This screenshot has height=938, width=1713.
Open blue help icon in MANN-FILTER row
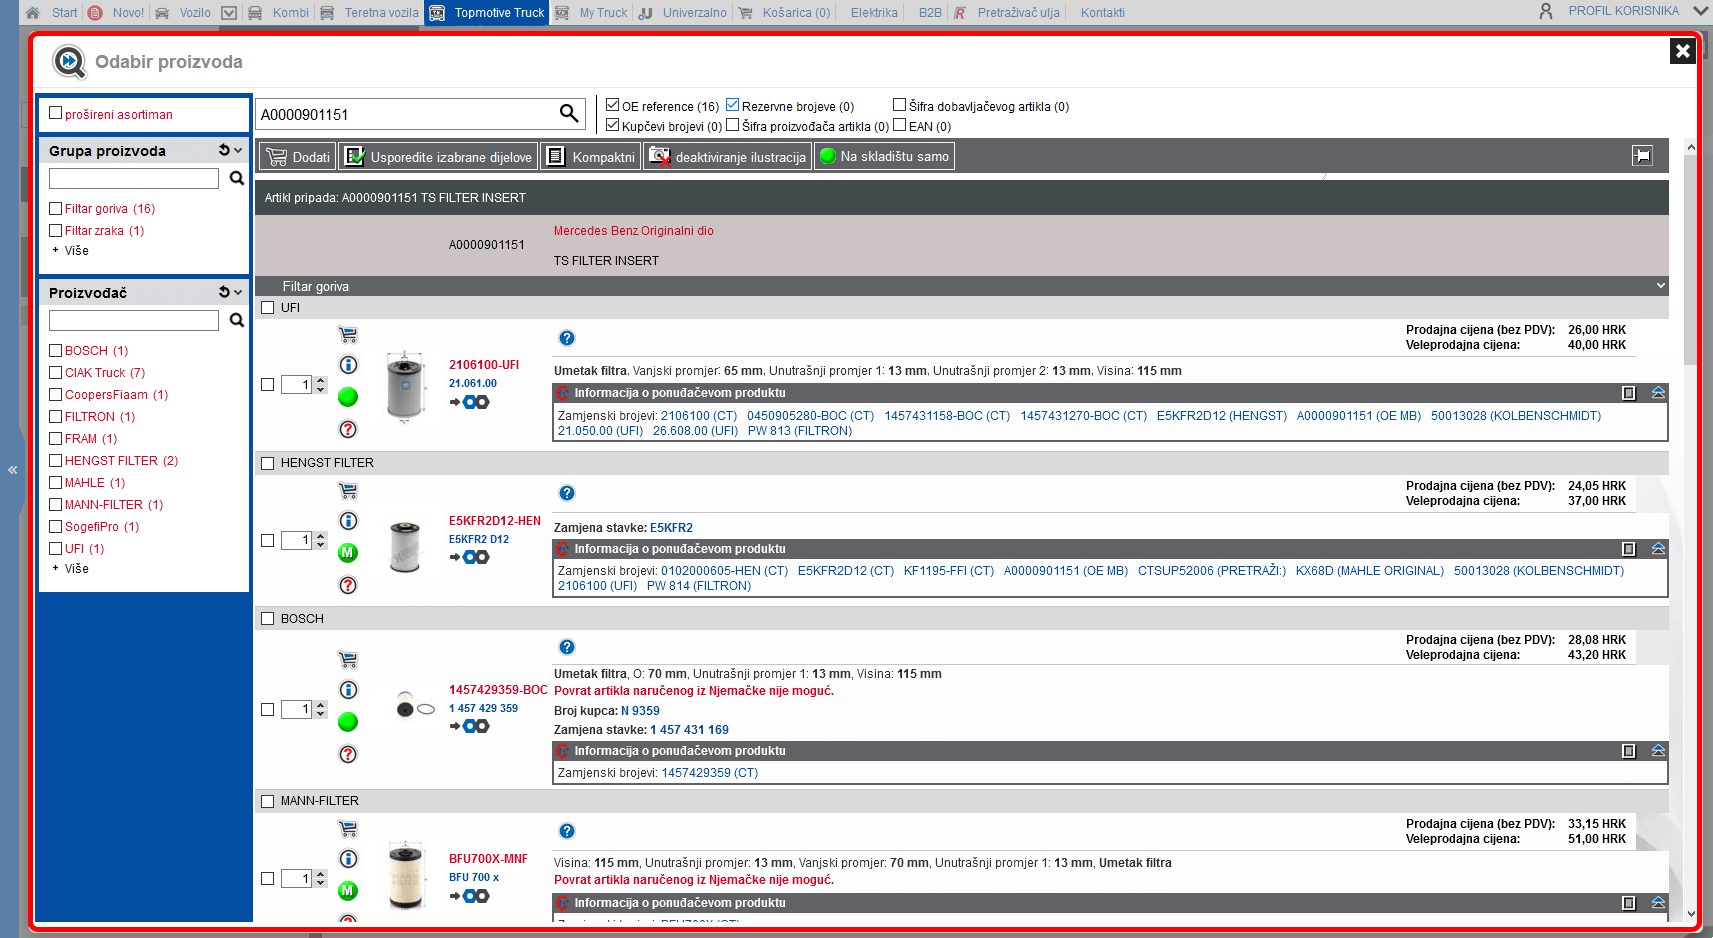pos(567,831)
